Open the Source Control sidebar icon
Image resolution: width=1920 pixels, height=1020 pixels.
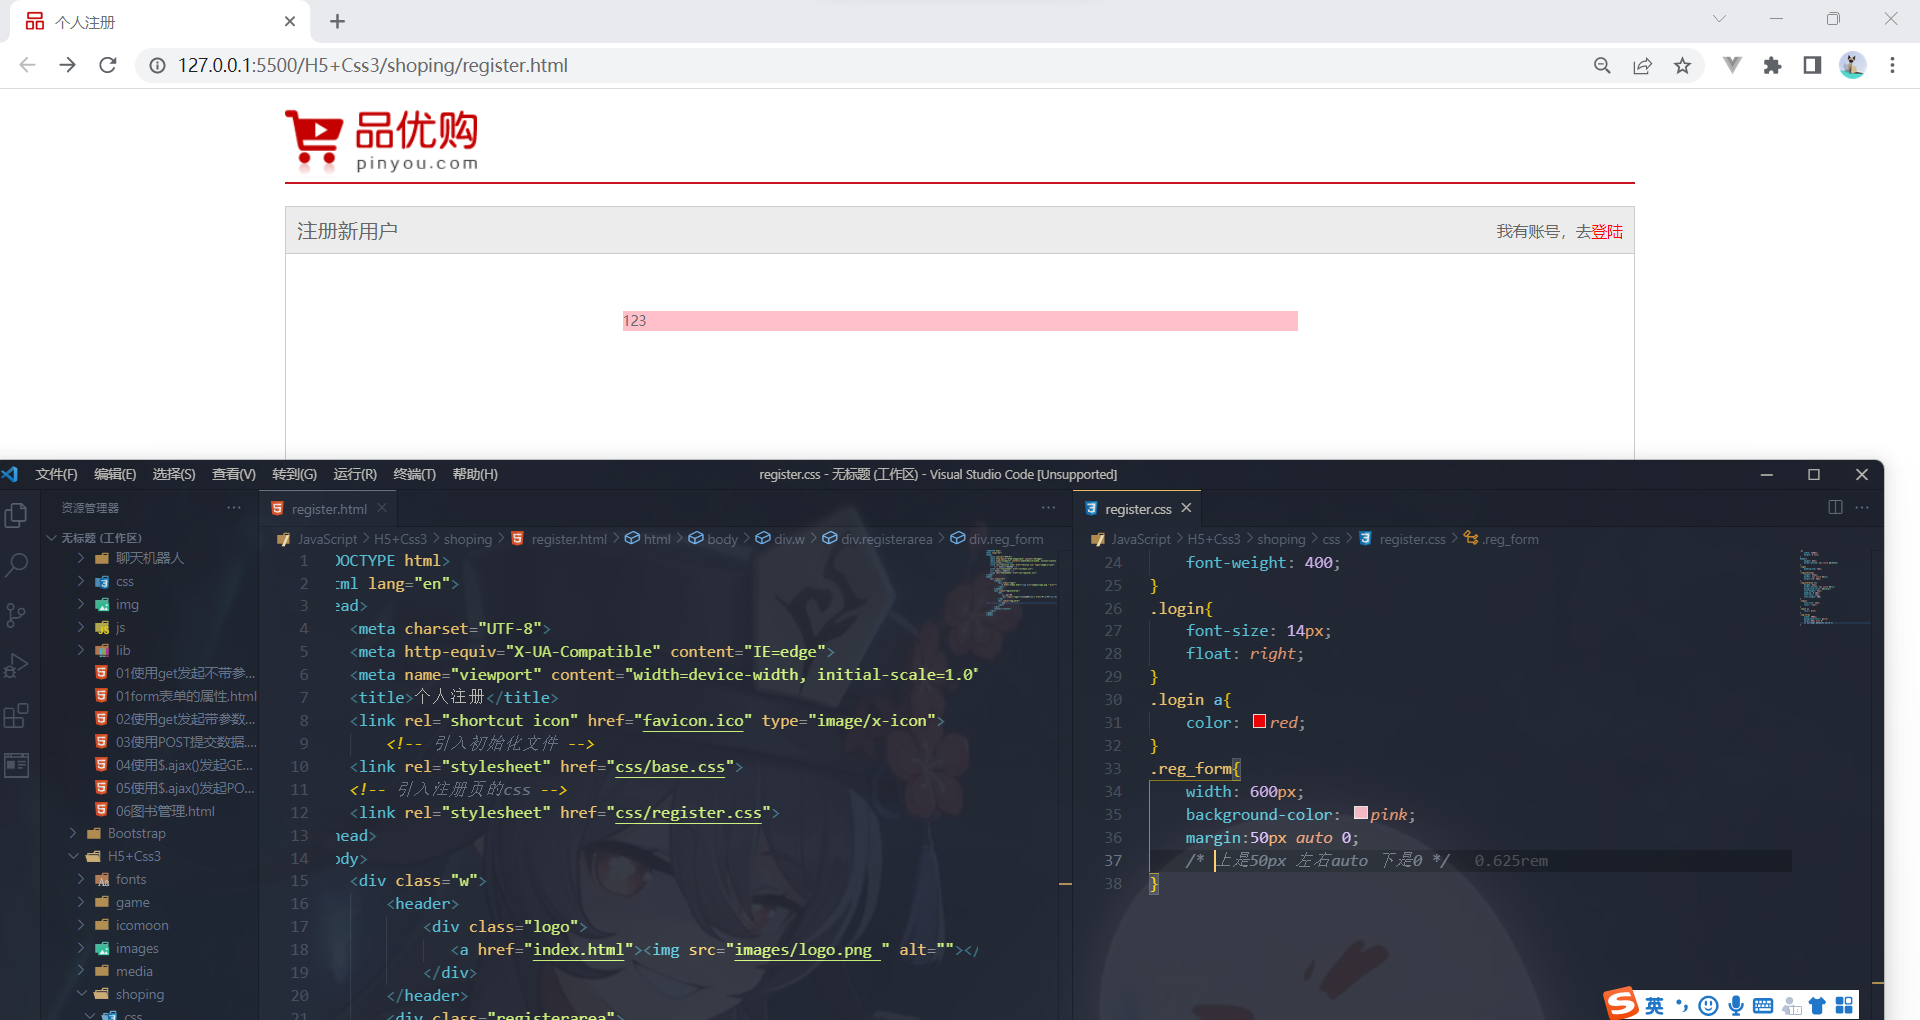[16, 615]
